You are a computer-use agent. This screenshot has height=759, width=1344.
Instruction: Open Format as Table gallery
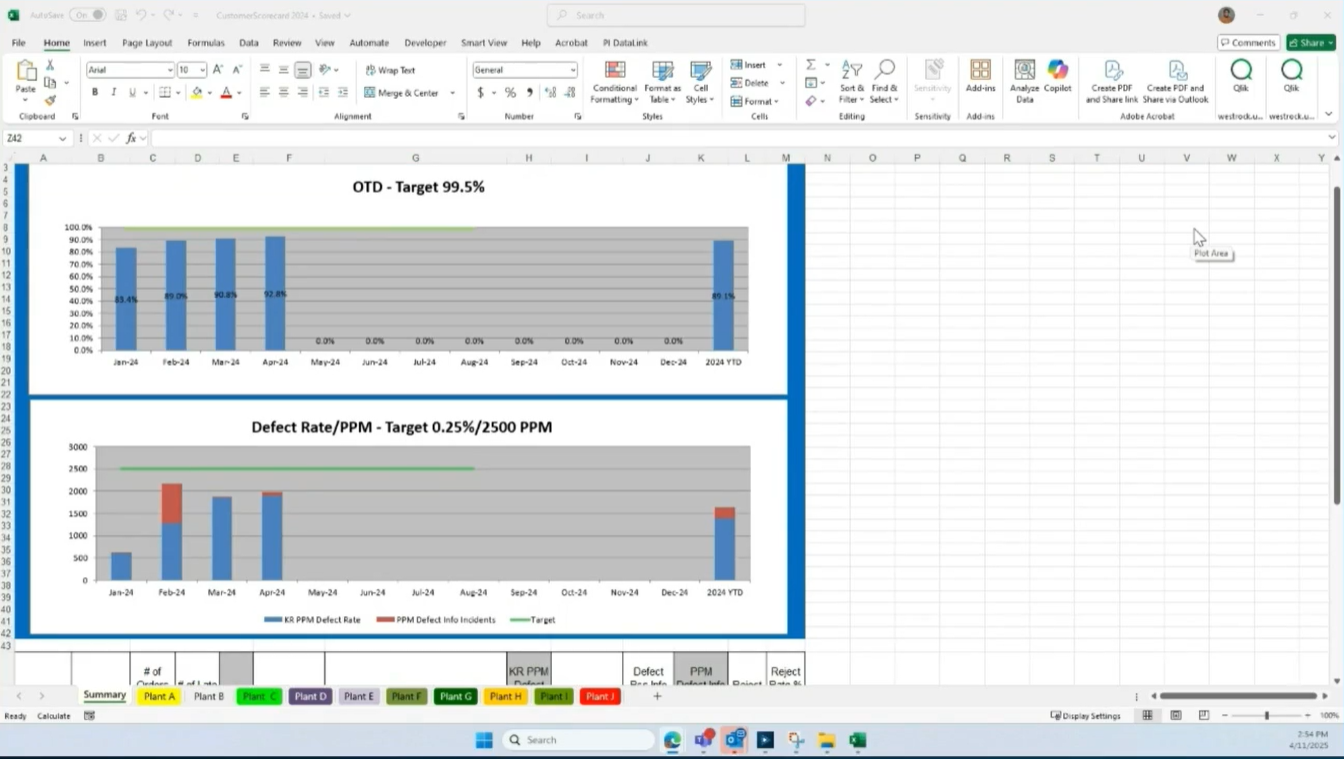coord(662,82)
